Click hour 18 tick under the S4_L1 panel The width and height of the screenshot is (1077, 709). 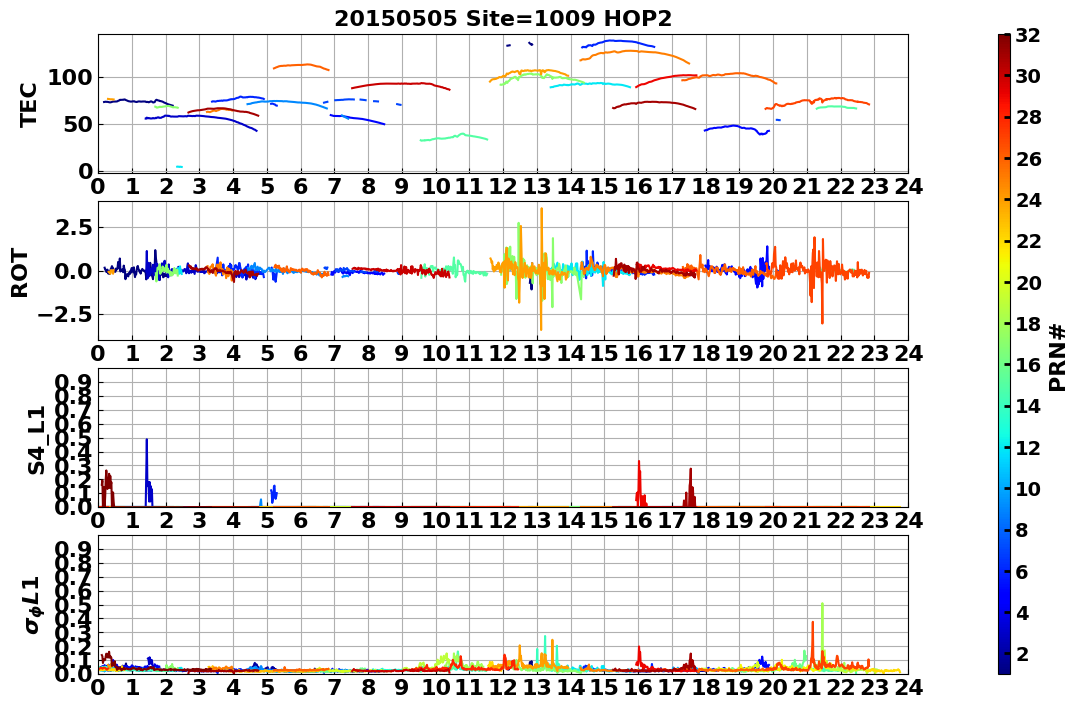click(x=705, y=521)
